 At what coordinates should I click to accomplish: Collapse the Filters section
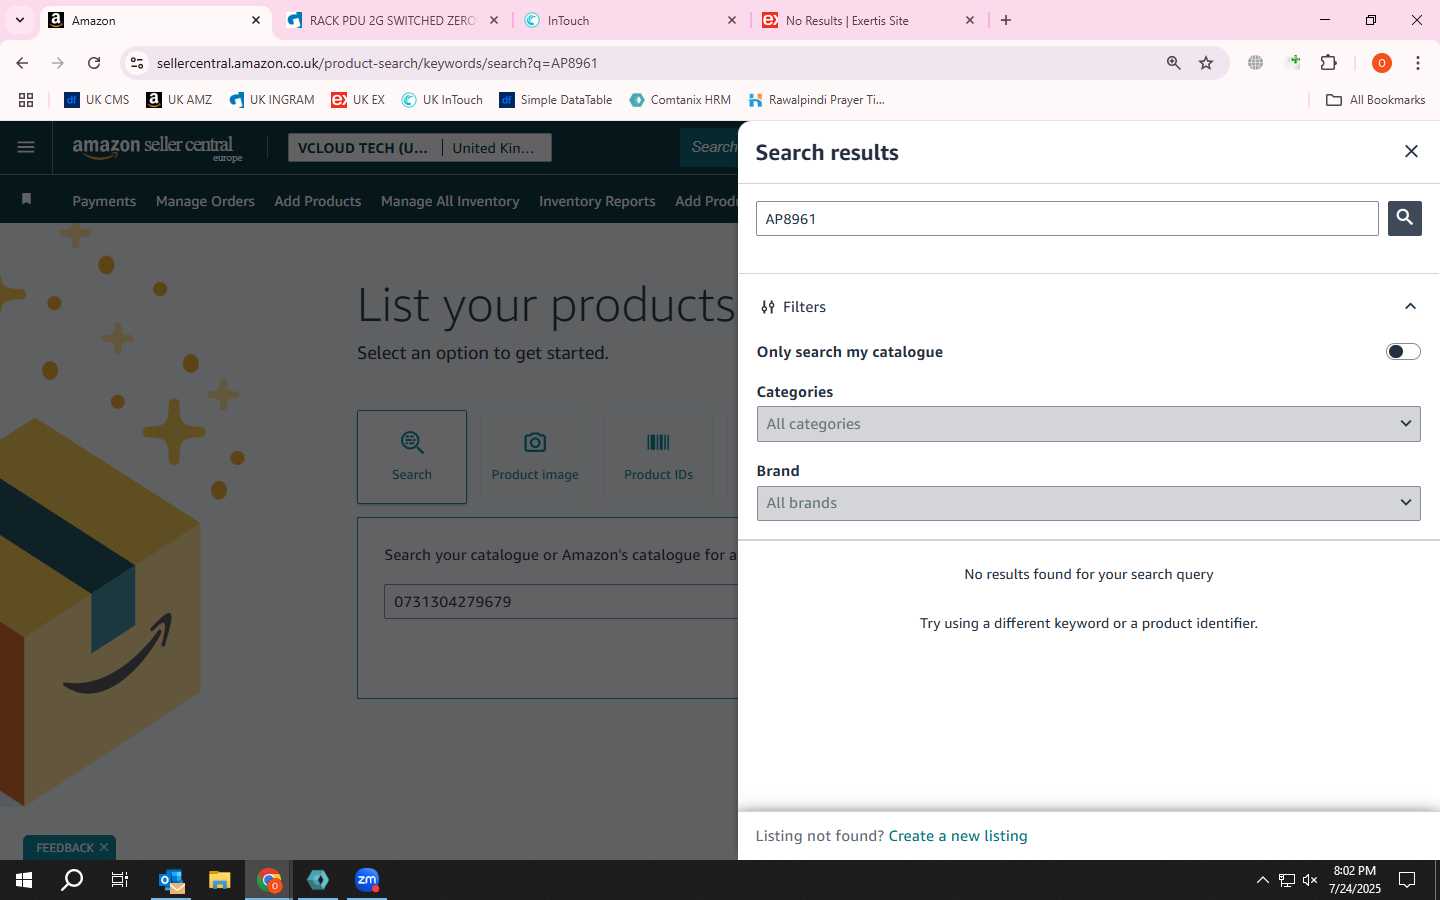coord(1410,307)
